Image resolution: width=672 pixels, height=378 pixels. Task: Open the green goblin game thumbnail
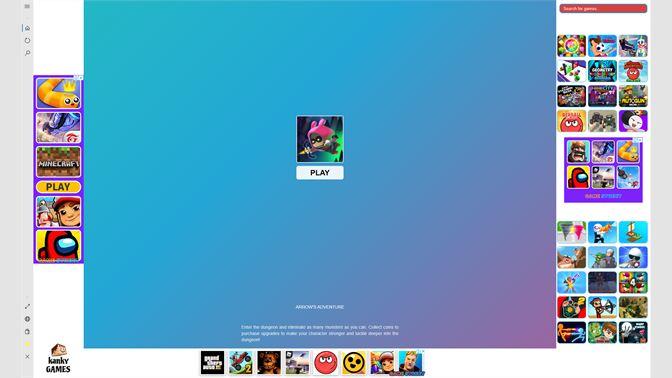pyautogui.click(x=602, y=257)
